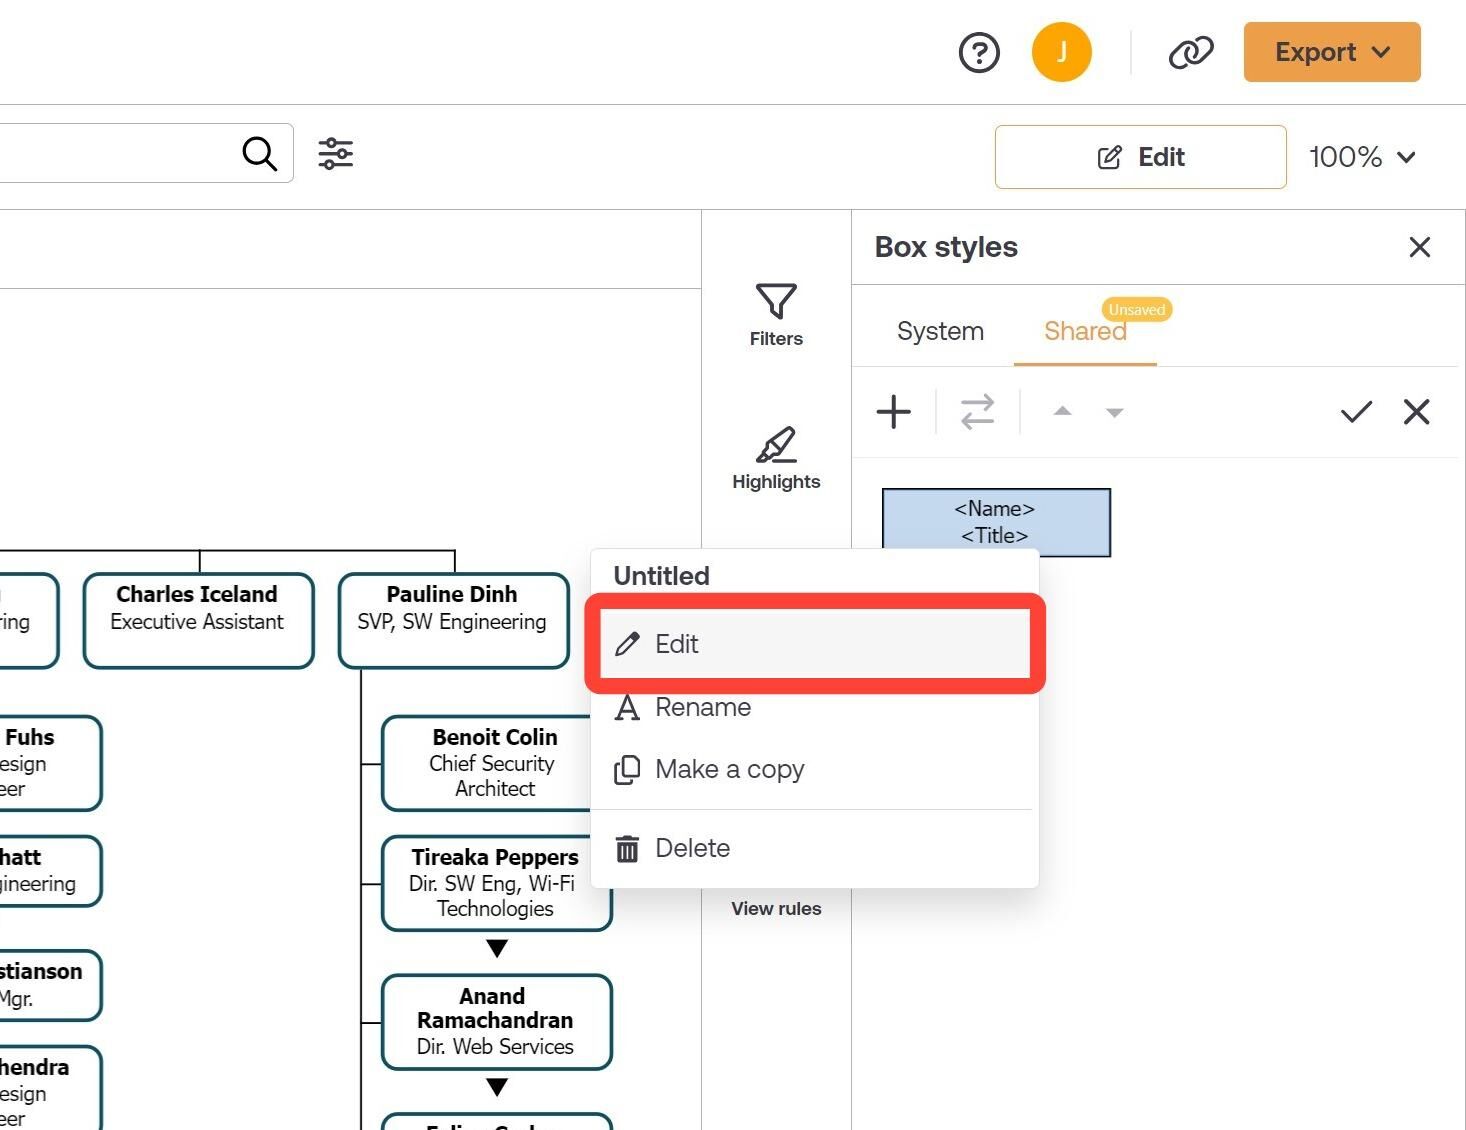Click the help question mark icon
This screenshot has height=1130, width=1466.
pyautogui.click(x=979, y=52)
